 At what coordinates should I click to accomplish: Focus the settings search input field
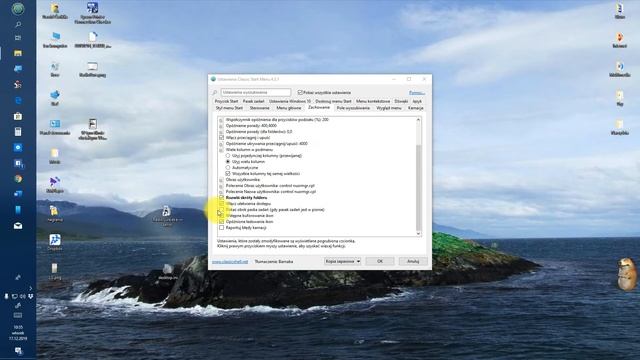tap(256, 93)
